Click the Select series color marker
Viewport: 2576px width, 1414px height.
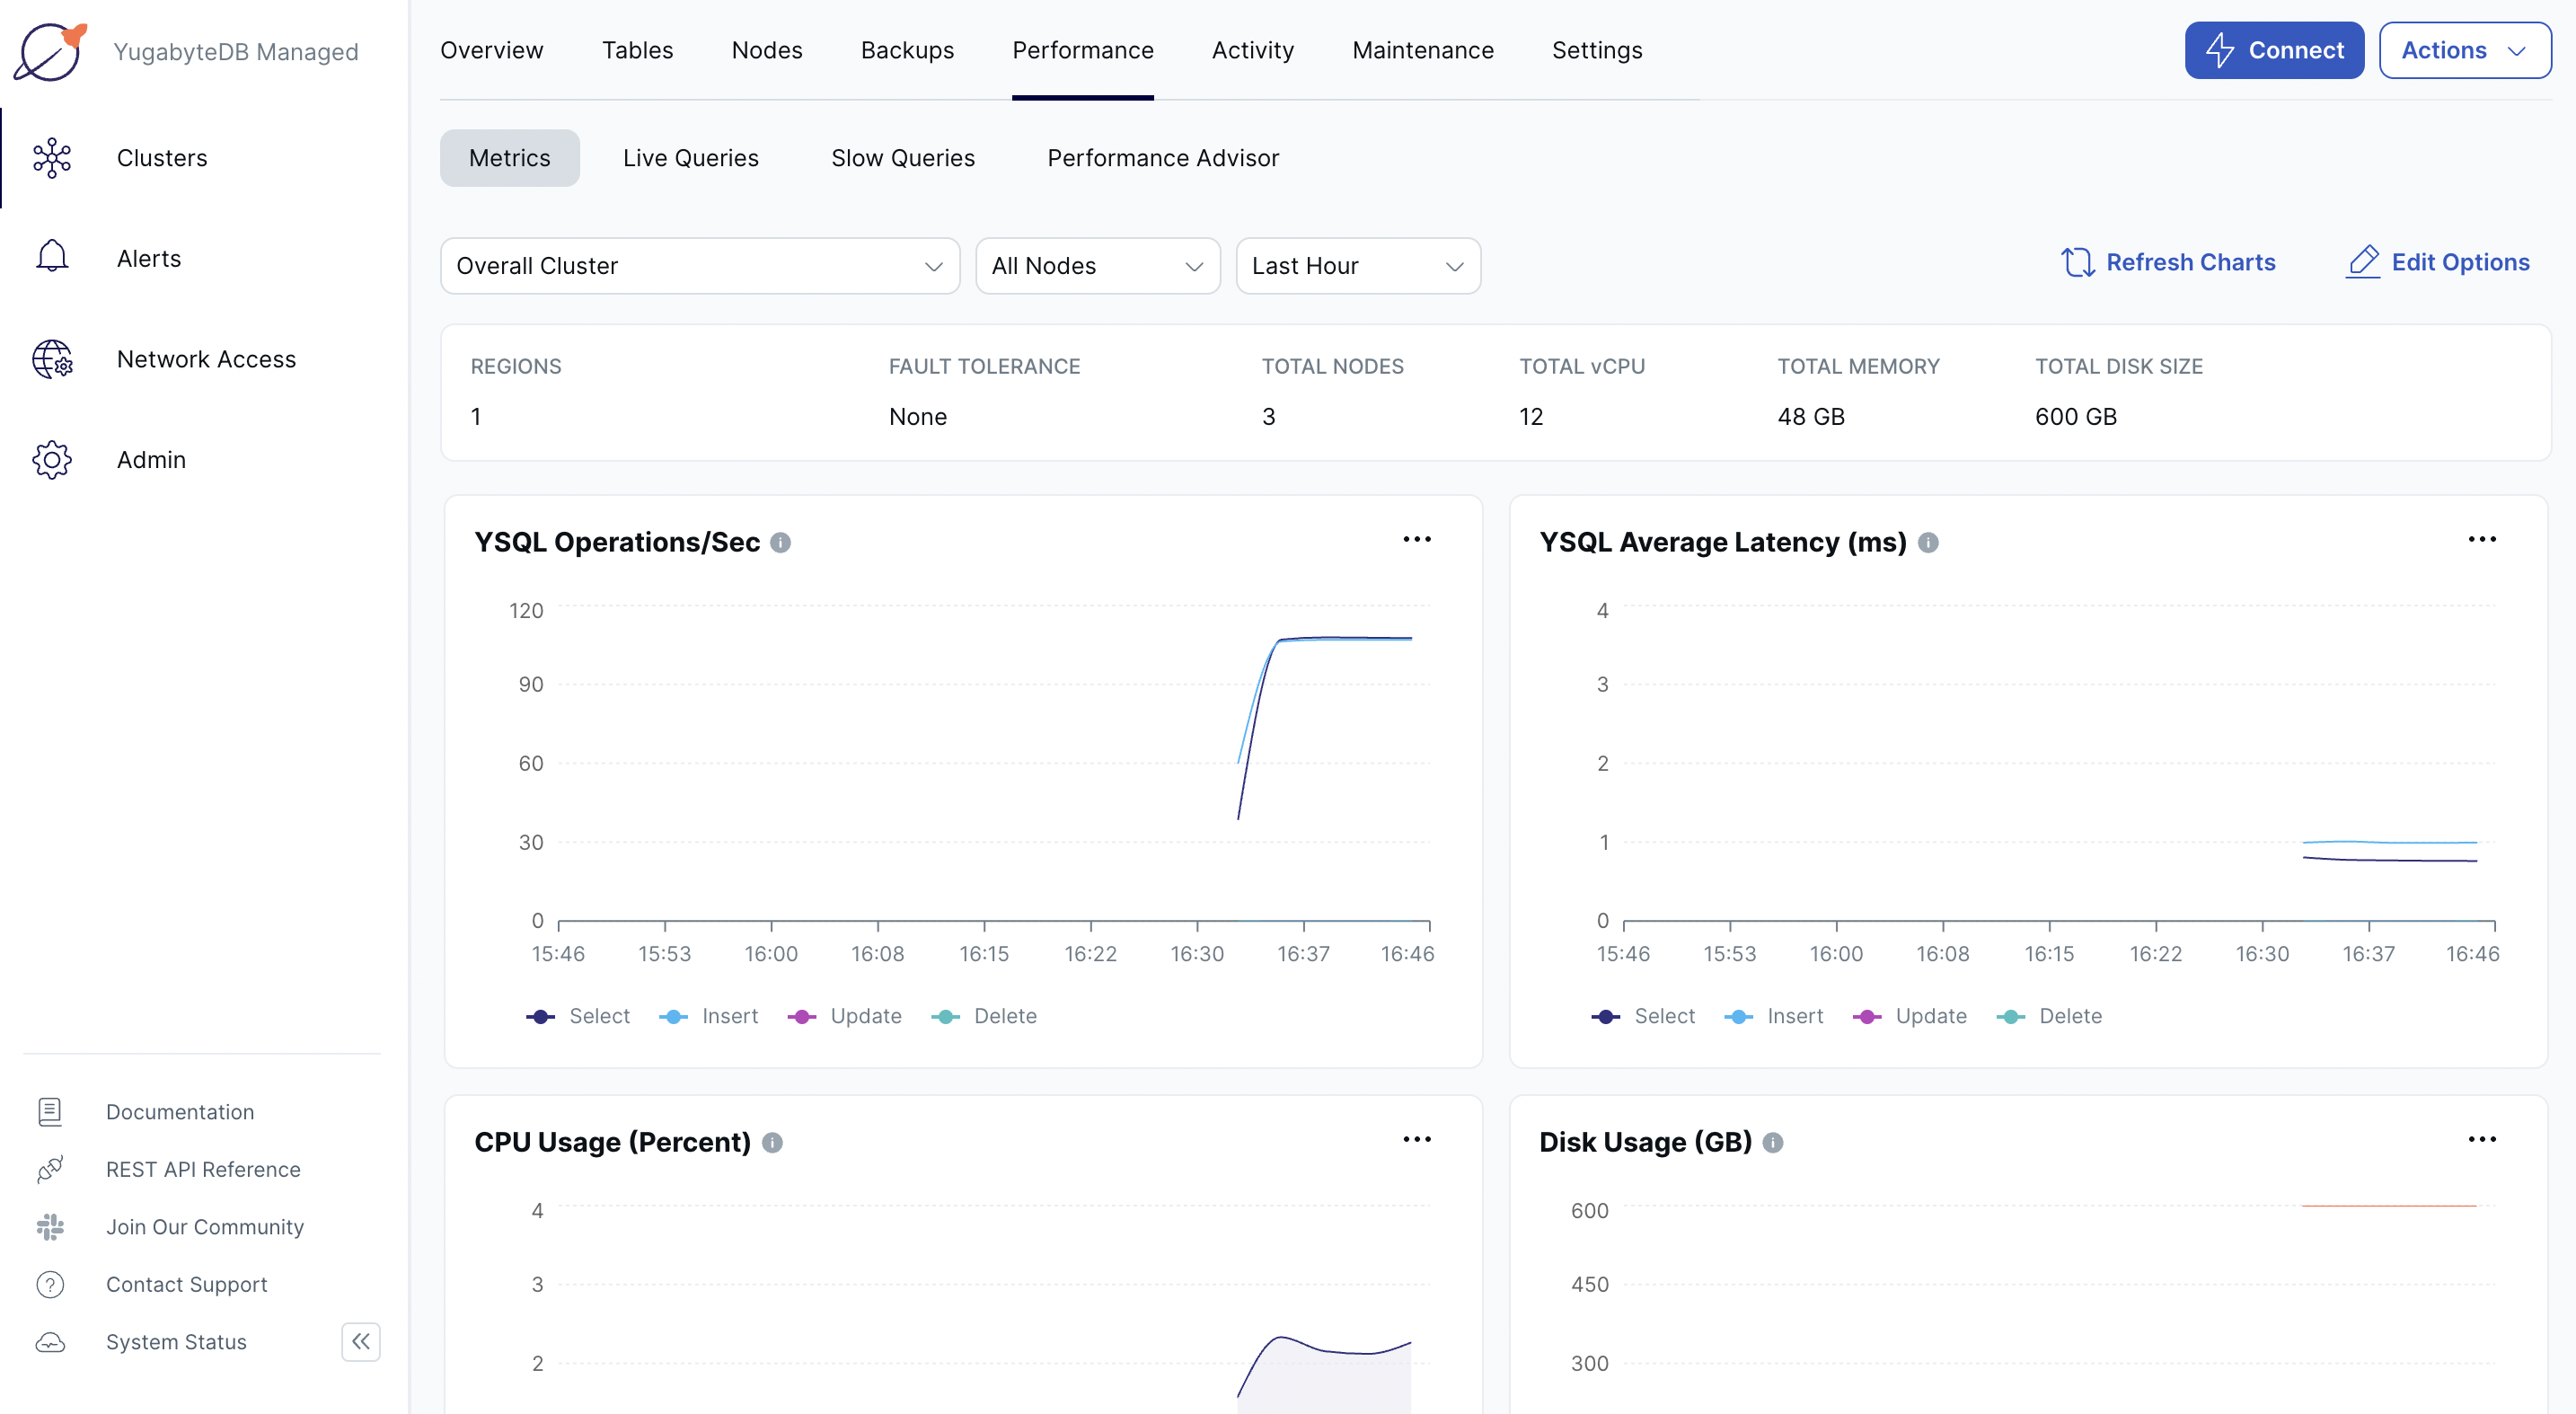pos(540,1016)
